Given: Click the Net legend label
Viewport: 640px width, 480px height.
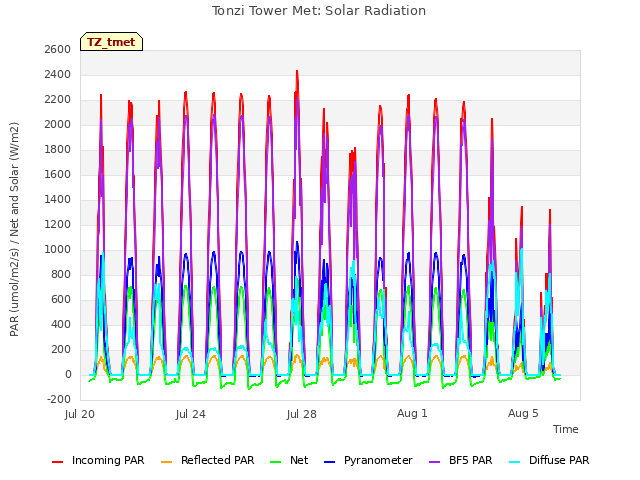Looking at the screenshot, I should [299, 460].
